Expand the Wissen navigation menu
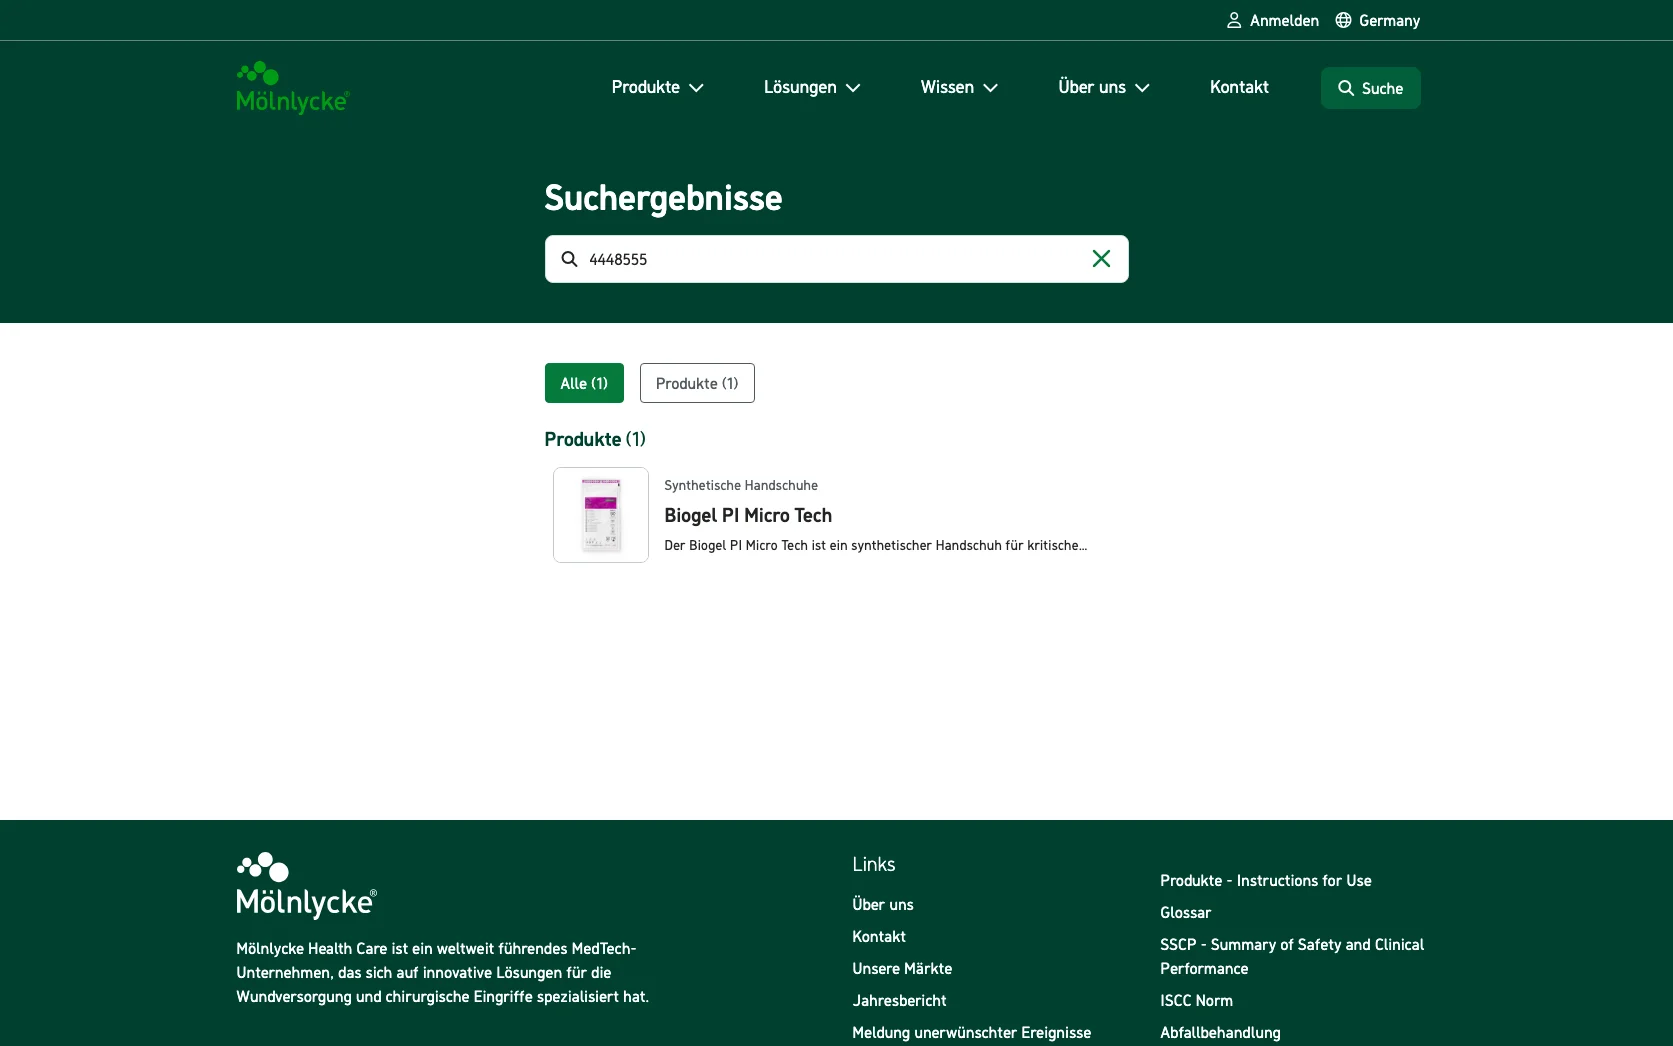The height and width of the screenshot is (1046, 1673). pyautogui.click(x=959, y=87)
